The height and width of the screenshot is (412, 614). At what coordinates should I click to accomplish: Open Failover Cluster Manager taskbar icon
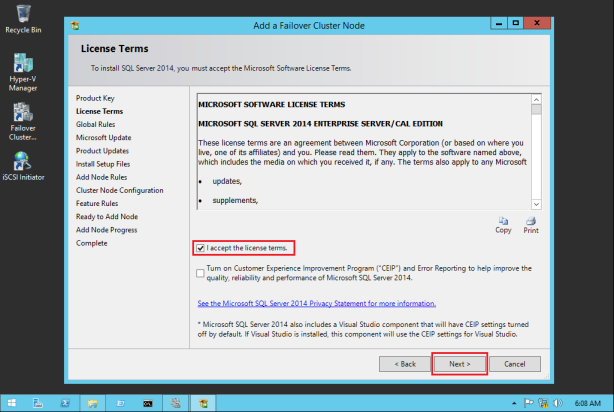pos(175,403)
